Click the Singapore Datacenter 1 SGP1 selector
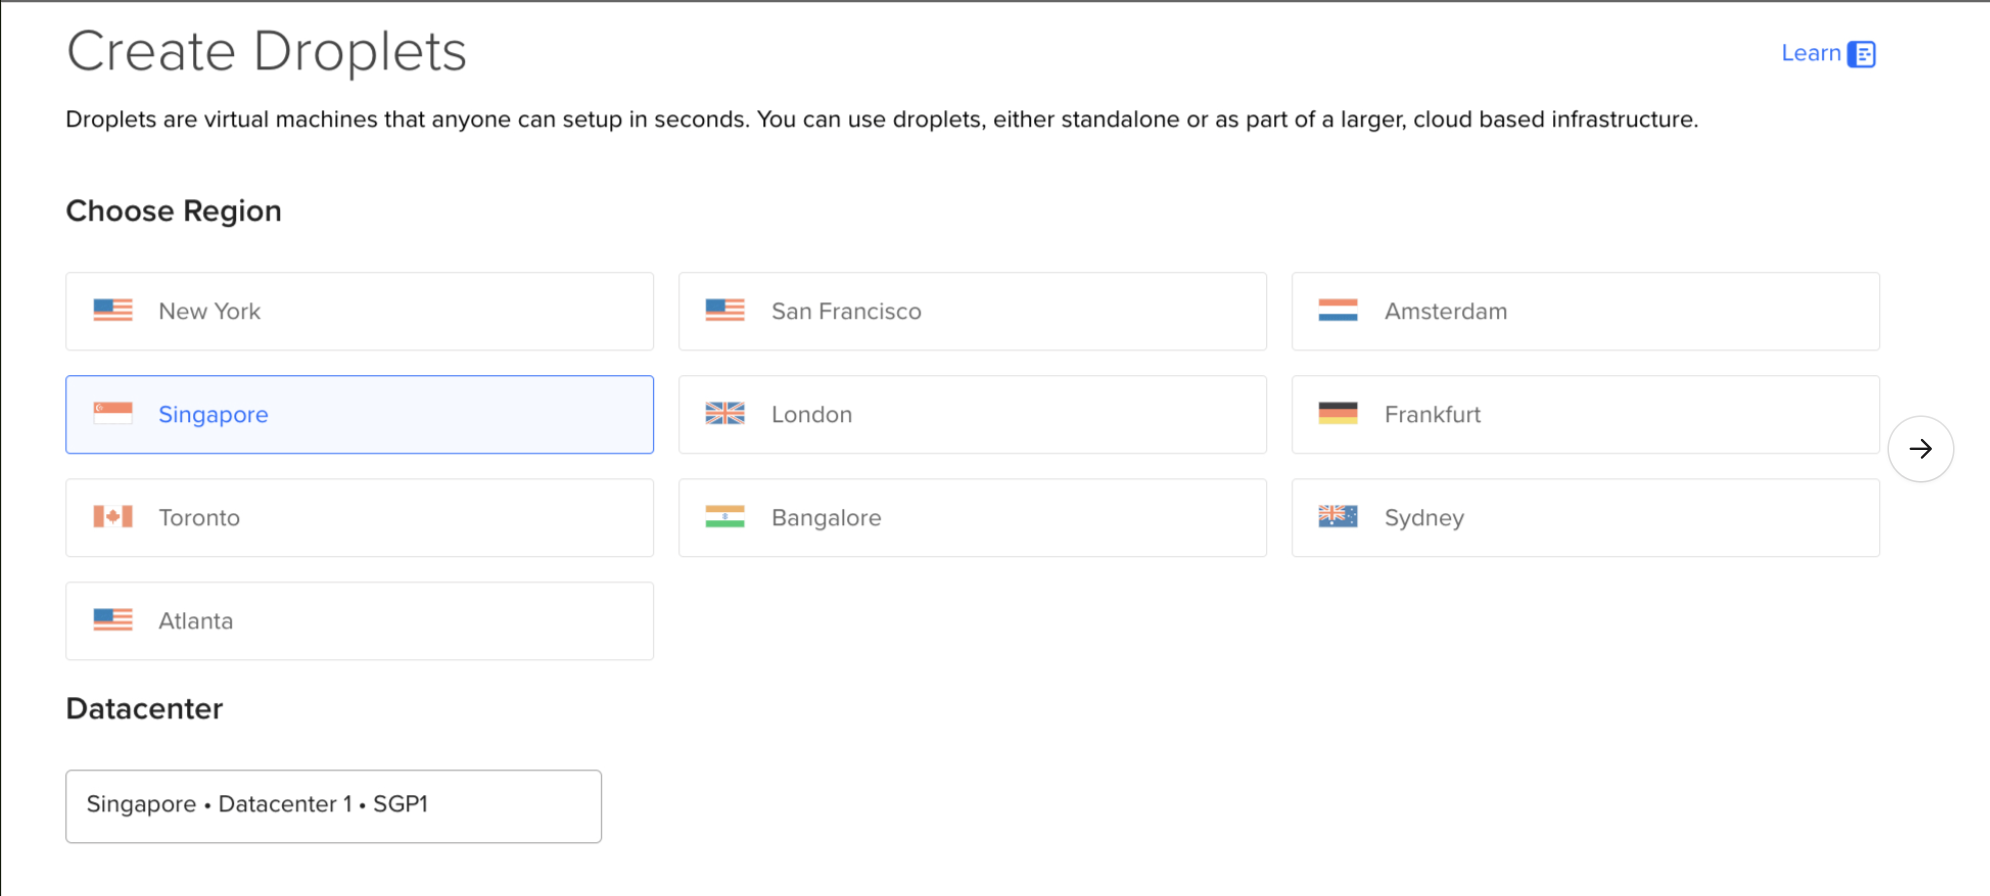The image size is (1990, 896). (333, 805)
